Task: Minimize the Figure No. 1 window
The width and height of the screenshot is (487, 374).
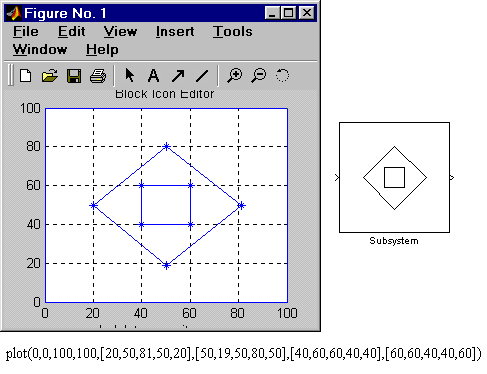Action: tap(272, 13)
